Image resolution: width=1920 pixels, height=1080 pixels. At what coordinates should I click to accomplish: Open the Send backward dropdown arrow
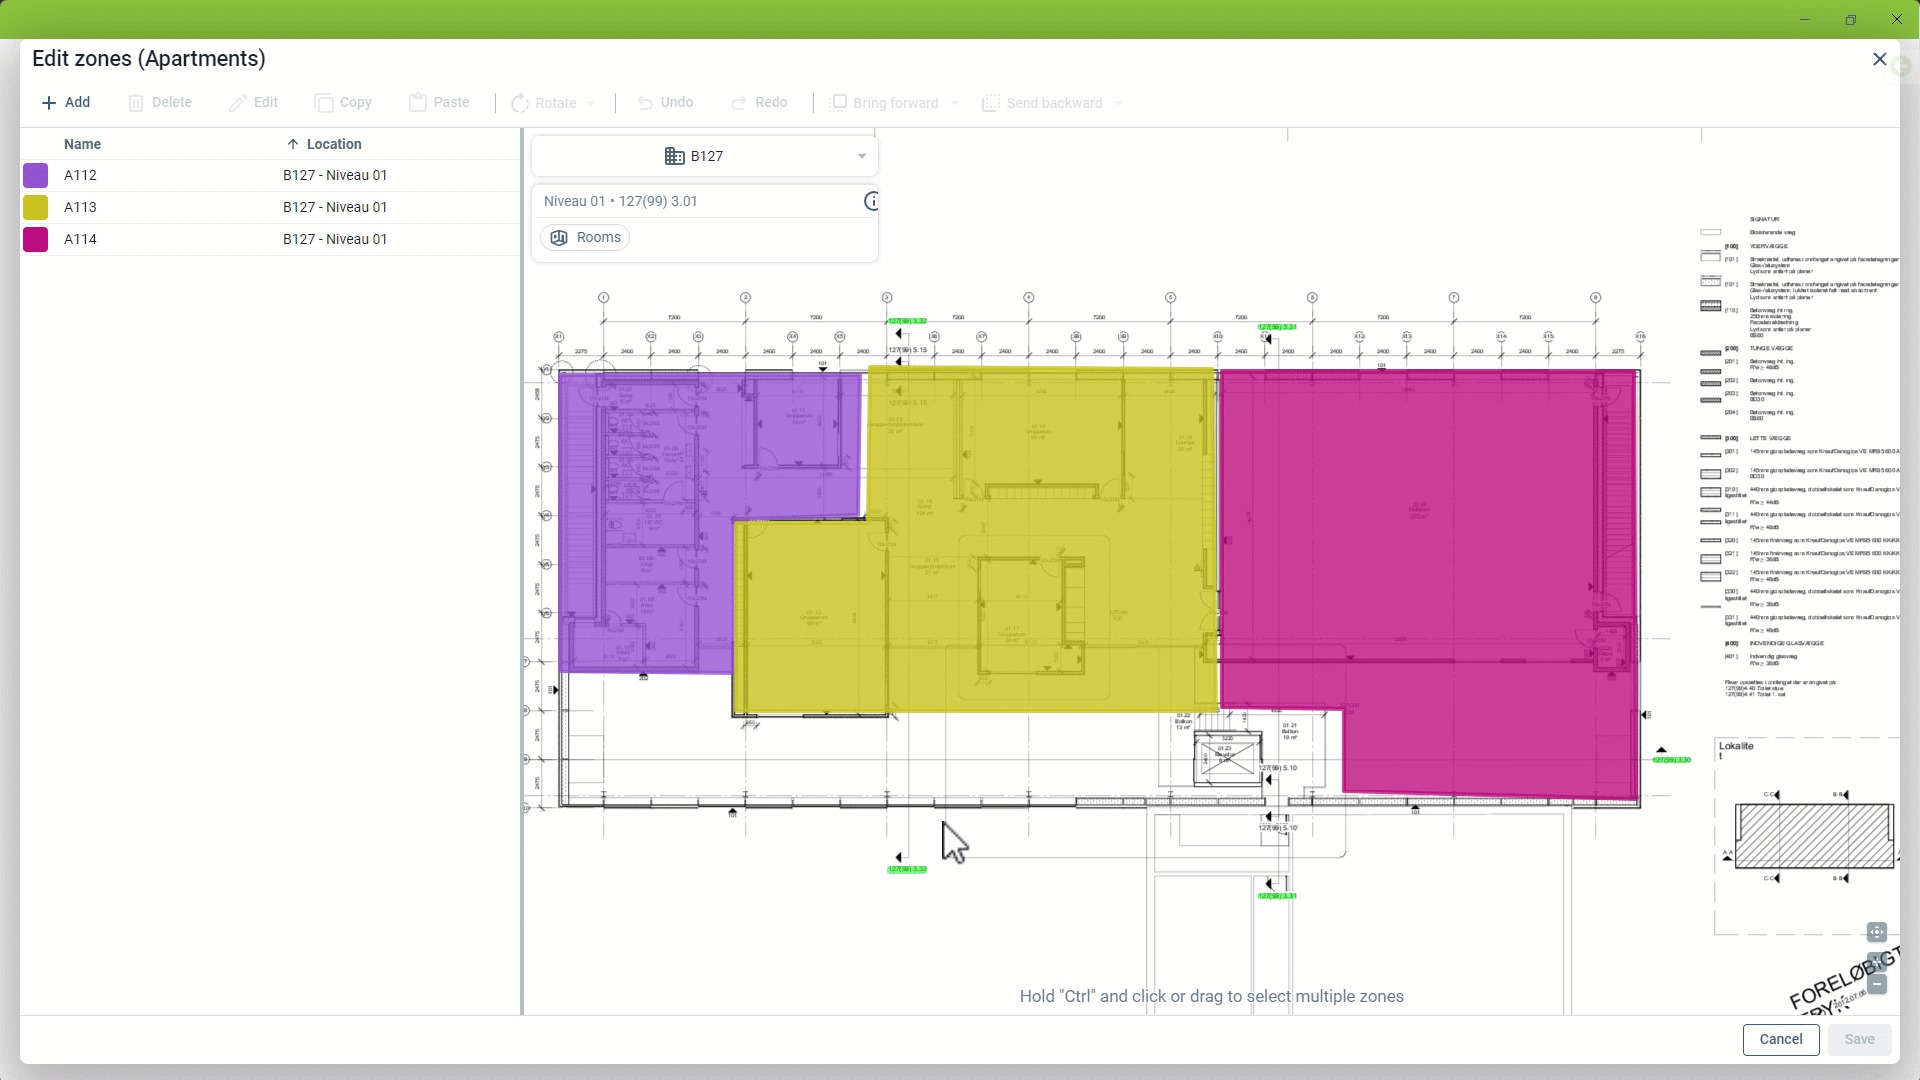[x=1119, y=103]
